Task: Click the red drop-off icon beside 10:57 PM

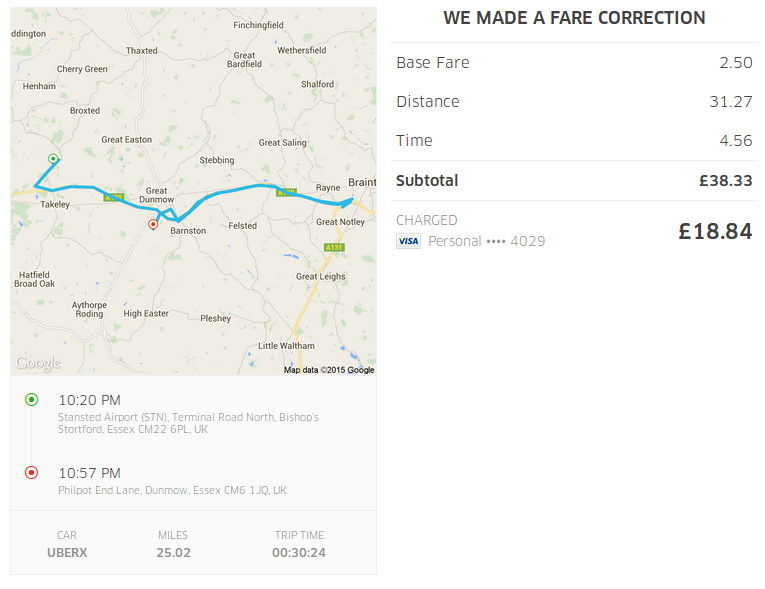Action: coord(32,473)
